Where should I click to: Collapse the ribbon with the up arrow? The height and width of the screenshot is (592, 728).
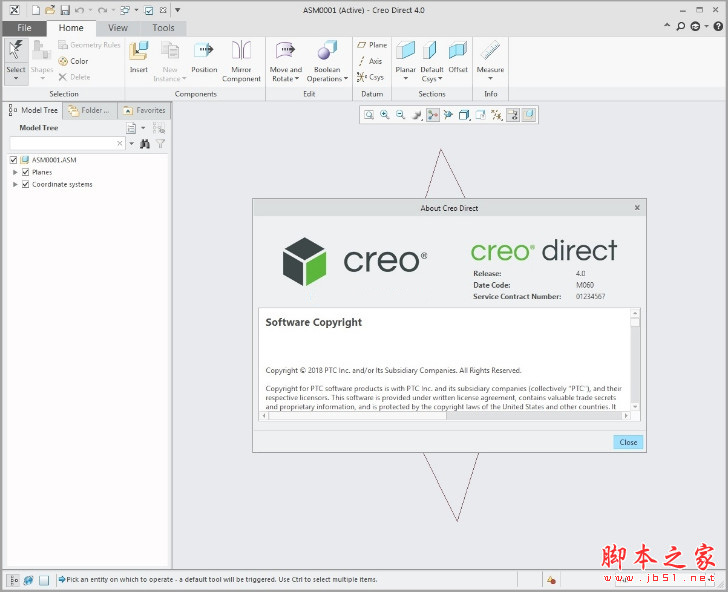tap(667, 26)
